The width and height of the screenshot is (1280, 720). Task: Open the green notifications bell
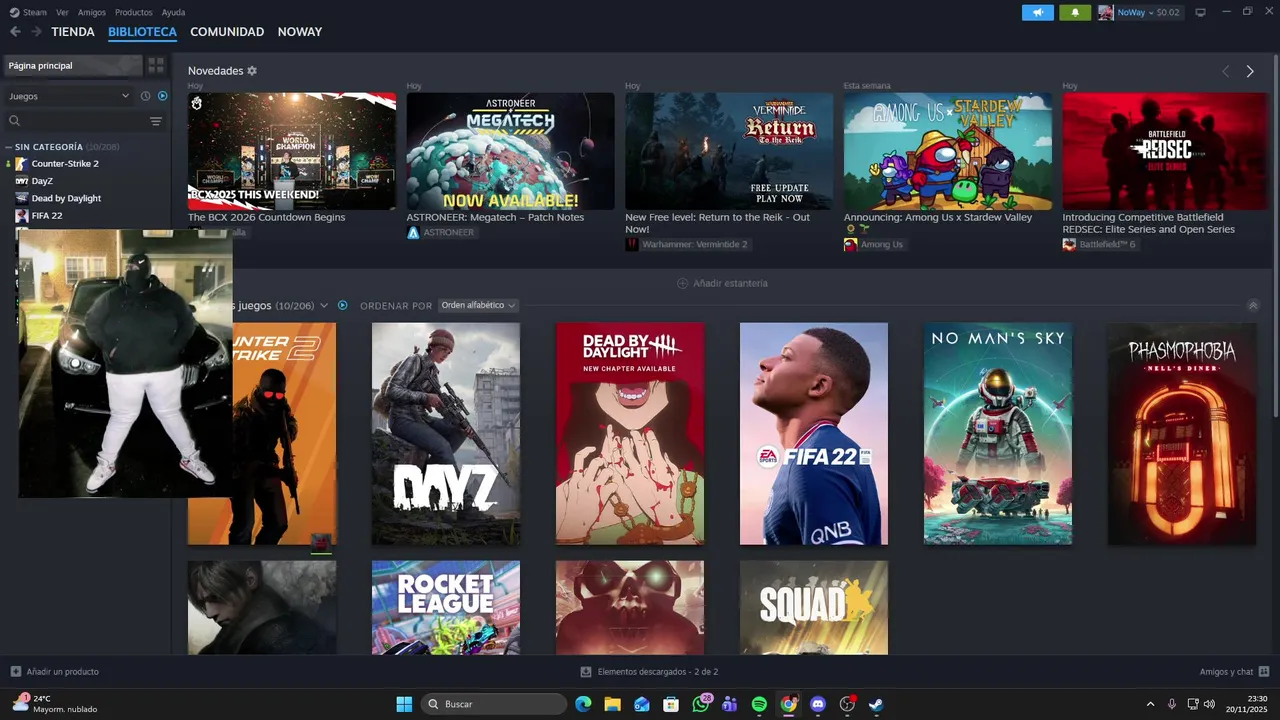pyautogui.click(x=1075, y=12)
